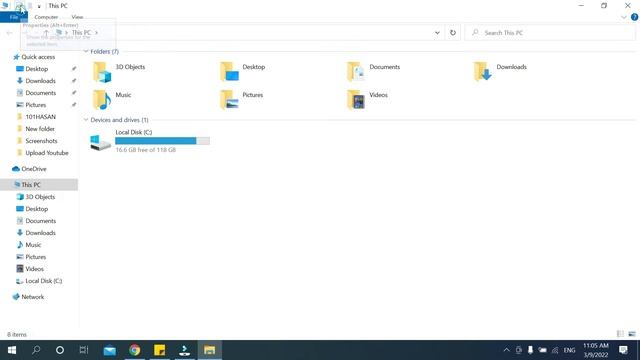The image size is (640, 360).
Task: Click the Local Disk (C:) usage bar
Action: (x=162, y=141)
